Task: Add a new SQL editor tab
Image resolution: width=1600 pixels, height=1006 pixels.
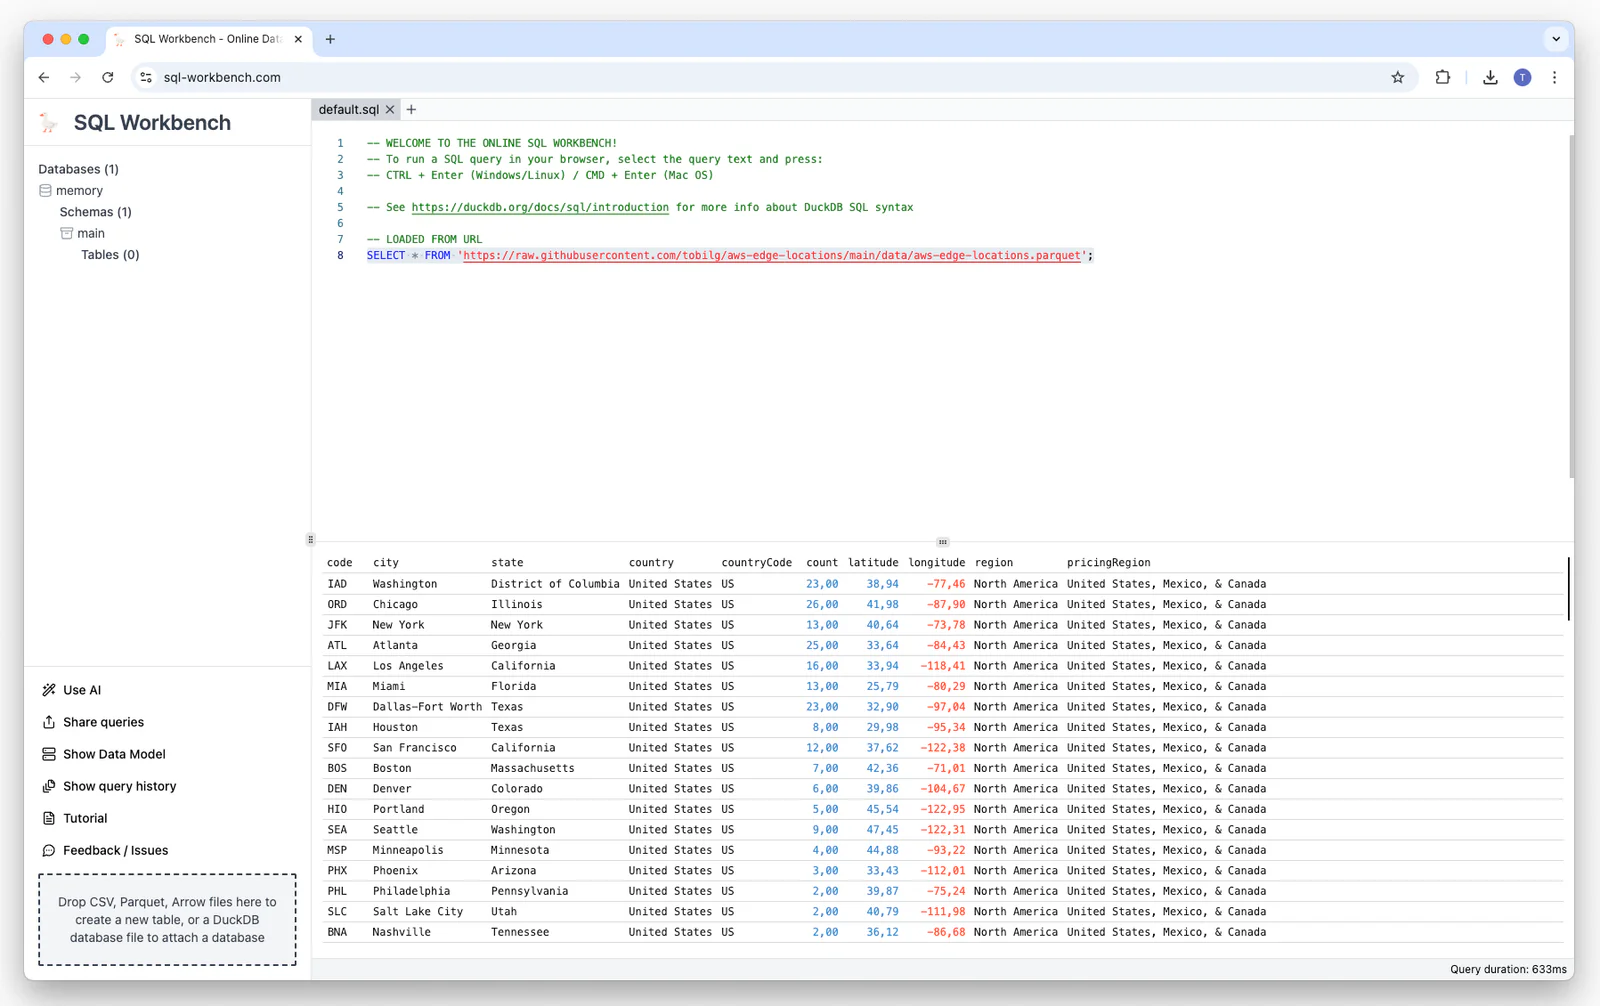Action: click(x=411, y=109)
